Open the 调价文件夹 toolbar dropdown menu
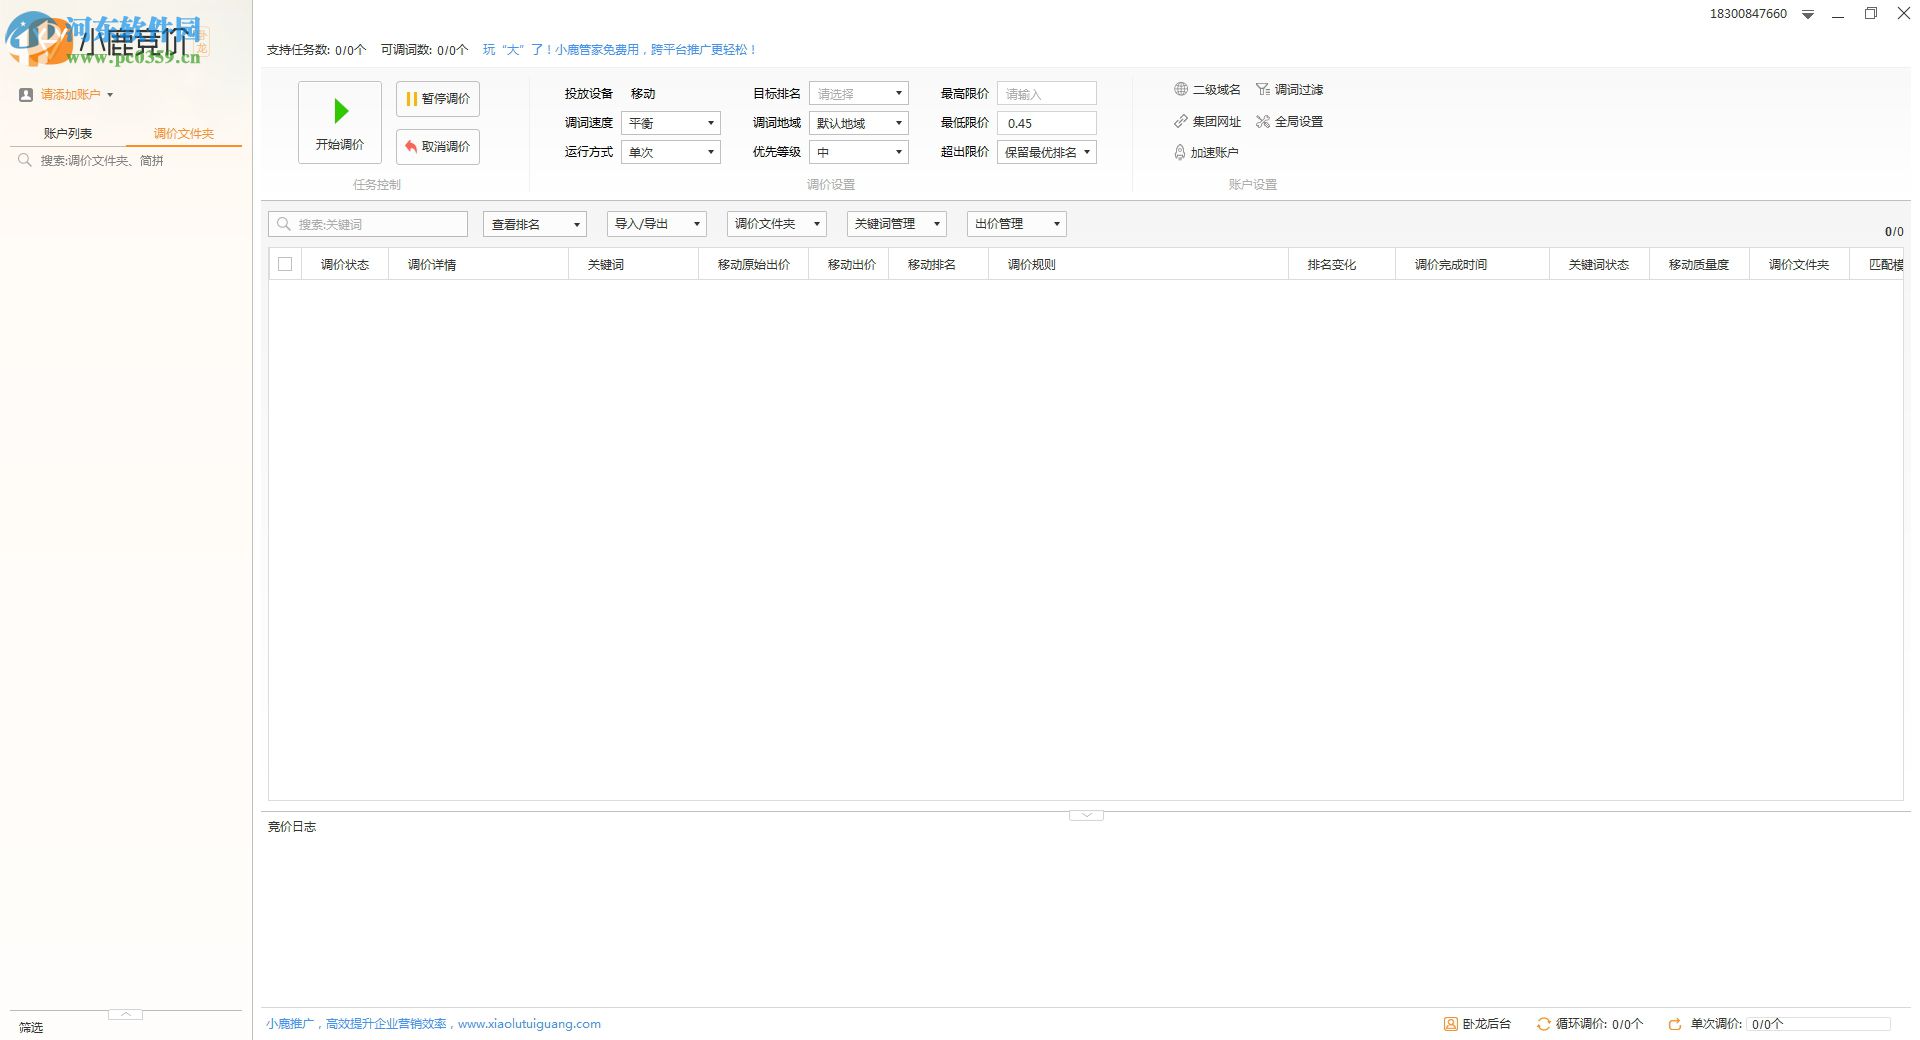 pos(777,224)
